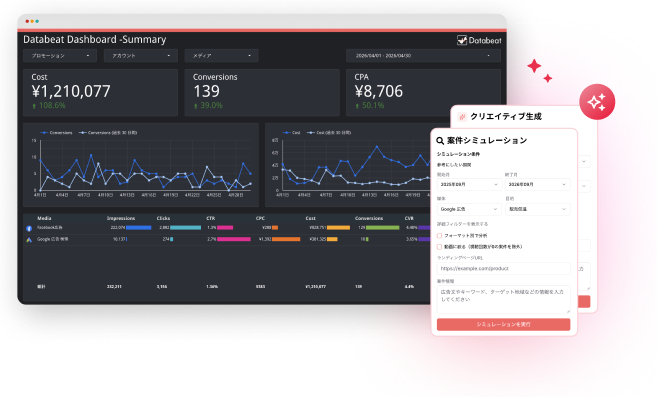Click the Cost (過去 30 日間) legend entry
The width and height of the screenshot is (657, 397).
(x=329, y=132)
